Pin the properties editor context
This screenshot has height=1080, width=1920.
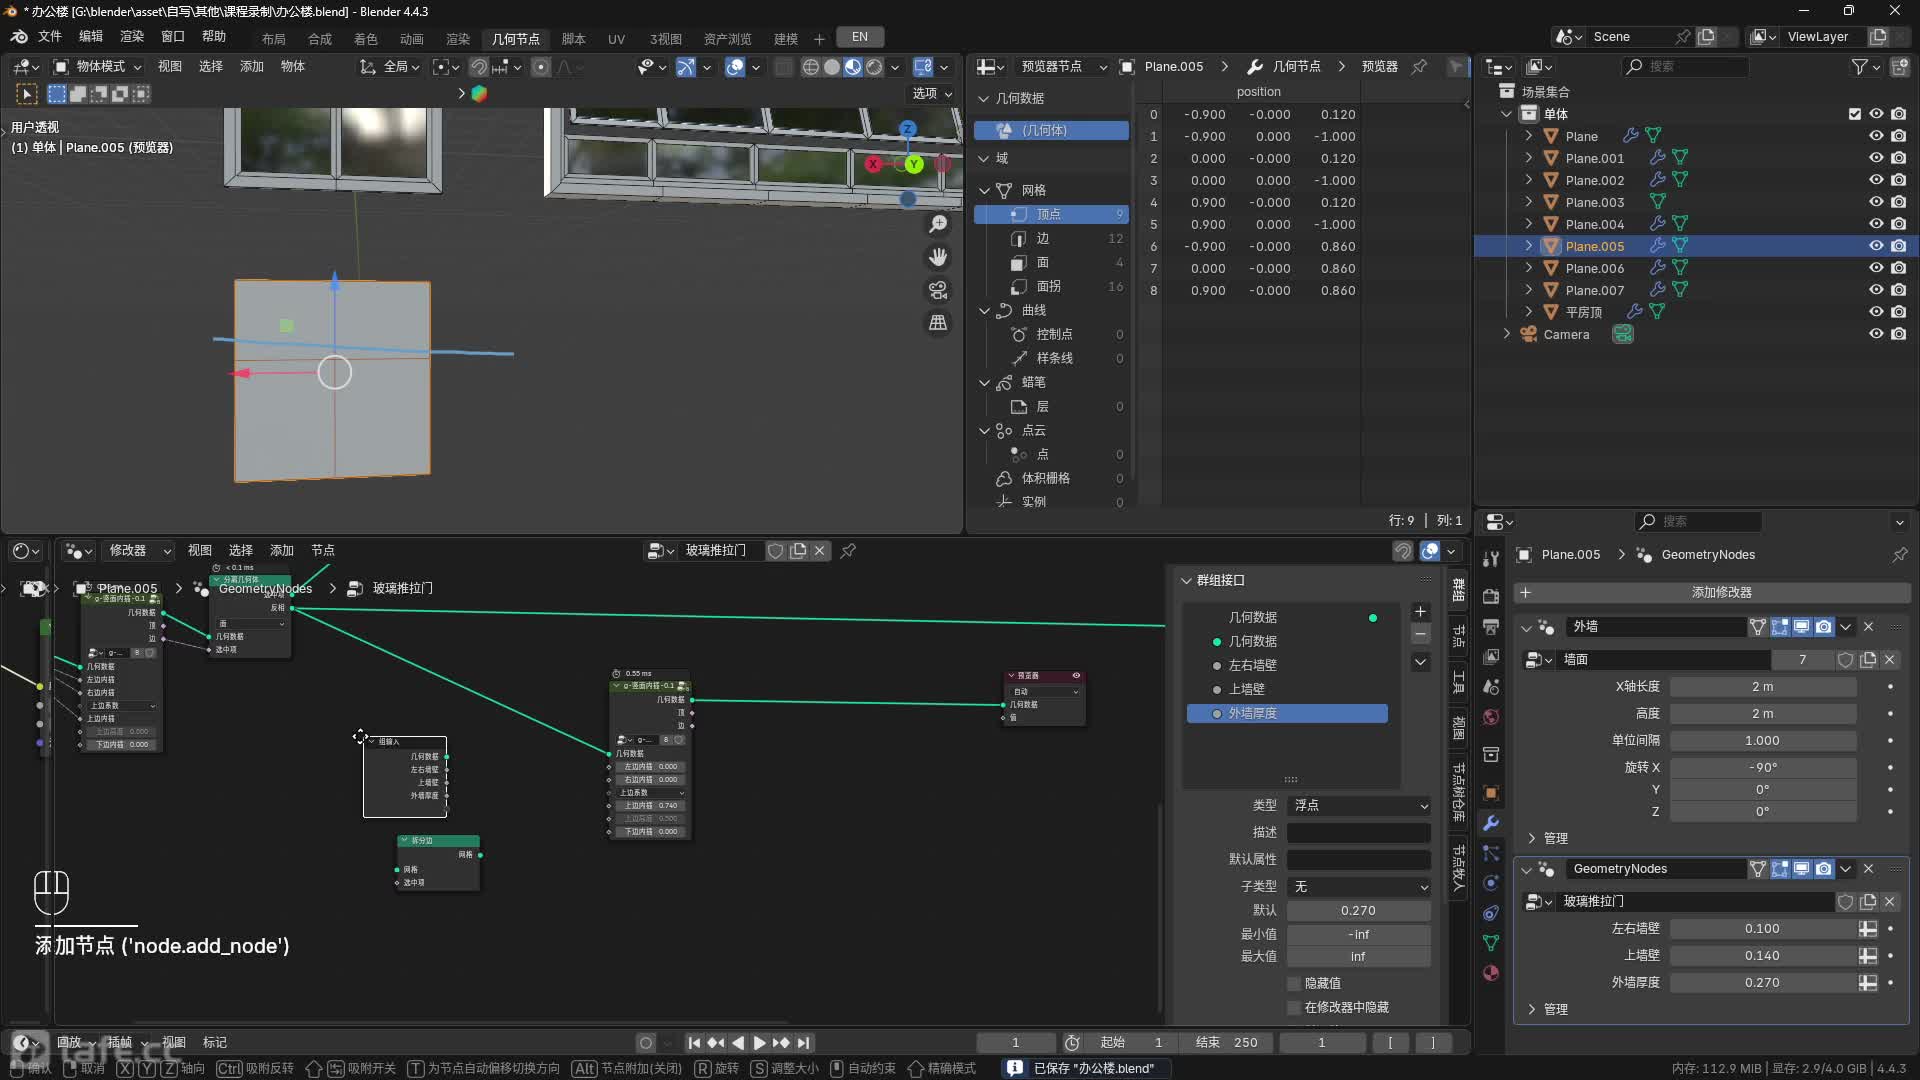(x=1899, y=555)
